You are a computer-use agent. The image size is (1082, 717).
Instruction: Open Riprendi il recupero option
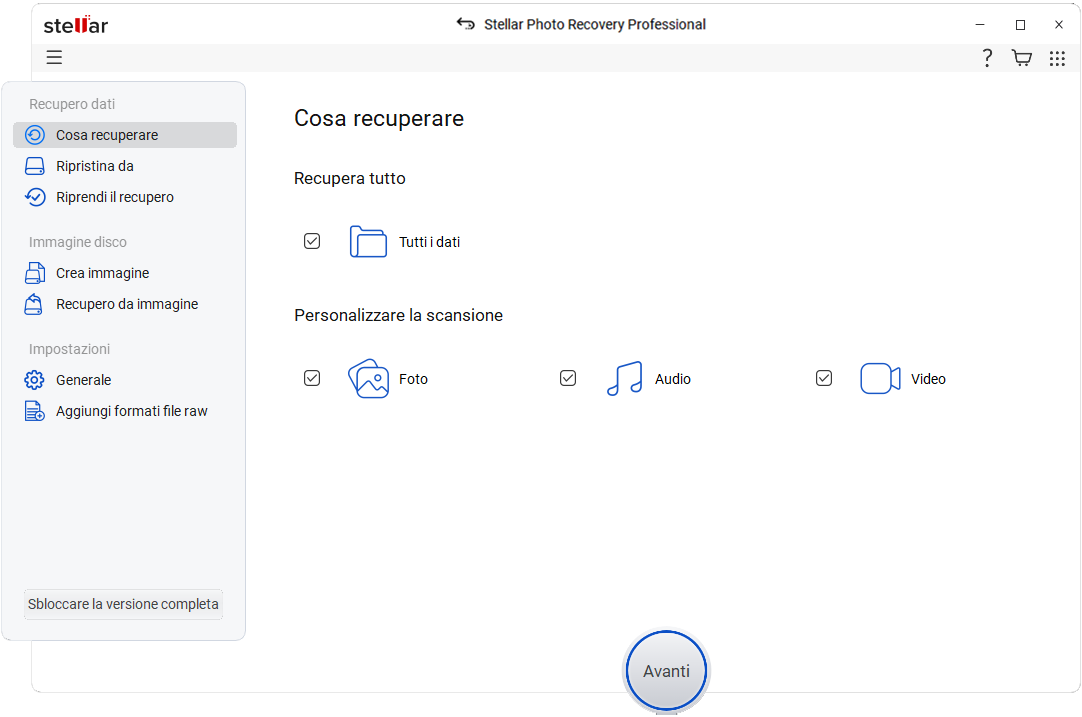(x=125, y=197)
